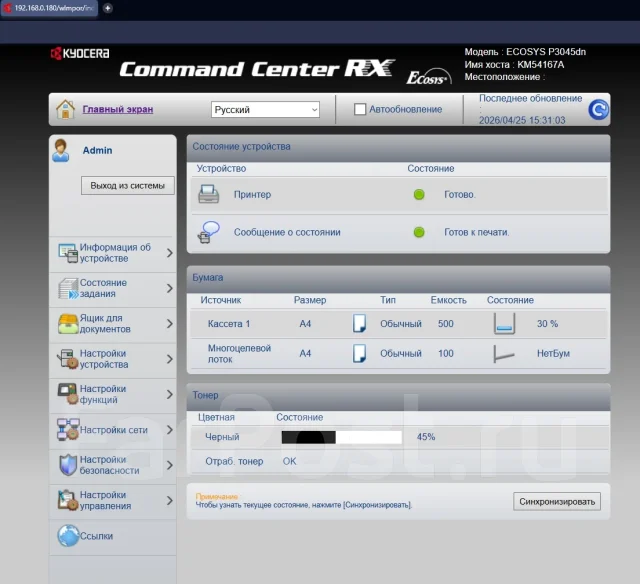Screen dimensions: 640x584
Task: Click the Kyocera logo
Action: pyautogui.click(x=80, y=53)
